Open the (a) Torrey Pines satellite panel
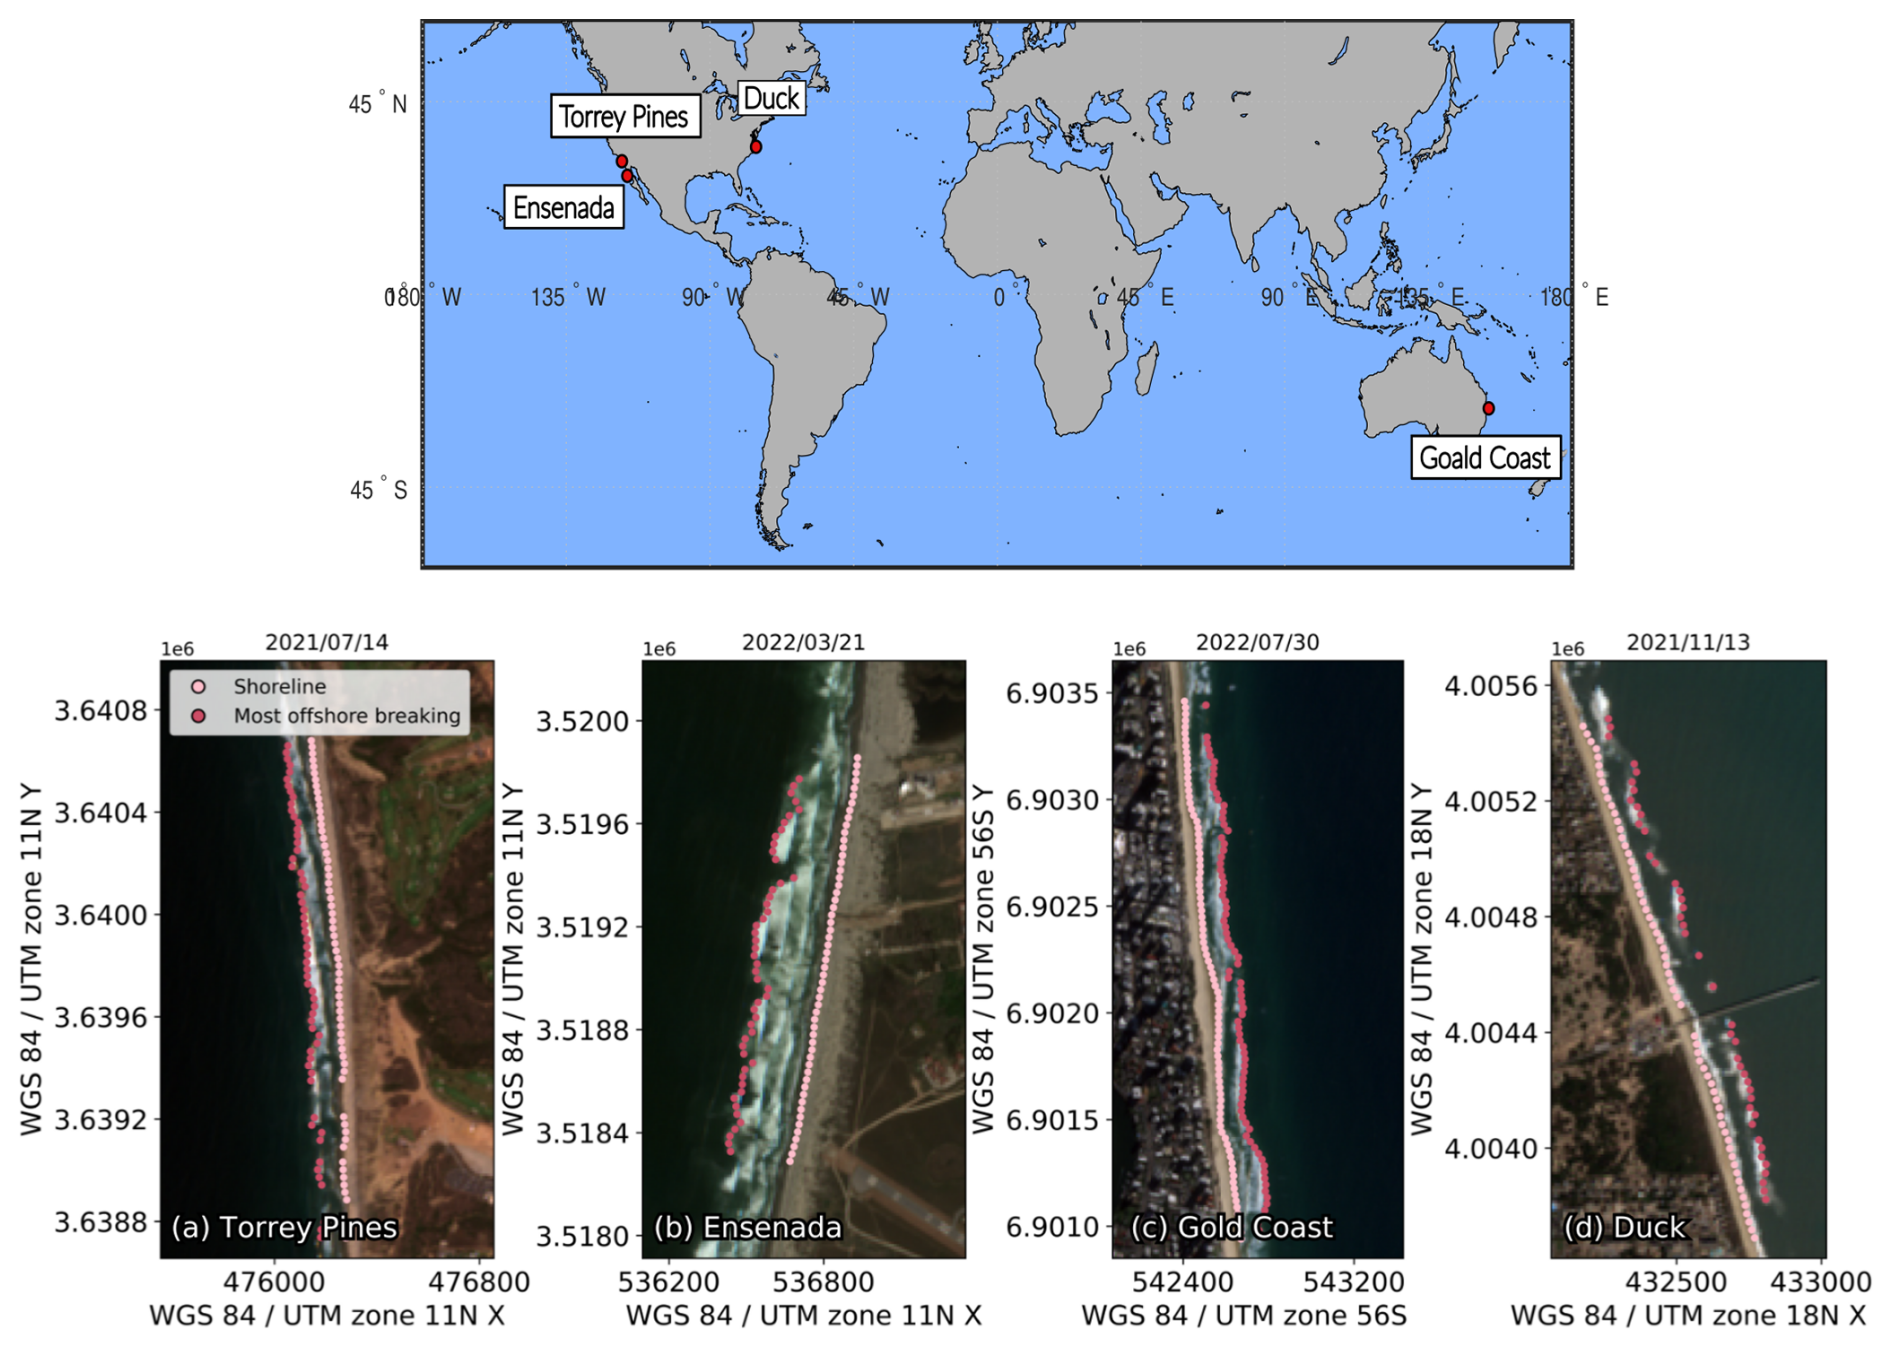Image resolution: width=1892 pixels, height=1348 pixels. point(326,958)
